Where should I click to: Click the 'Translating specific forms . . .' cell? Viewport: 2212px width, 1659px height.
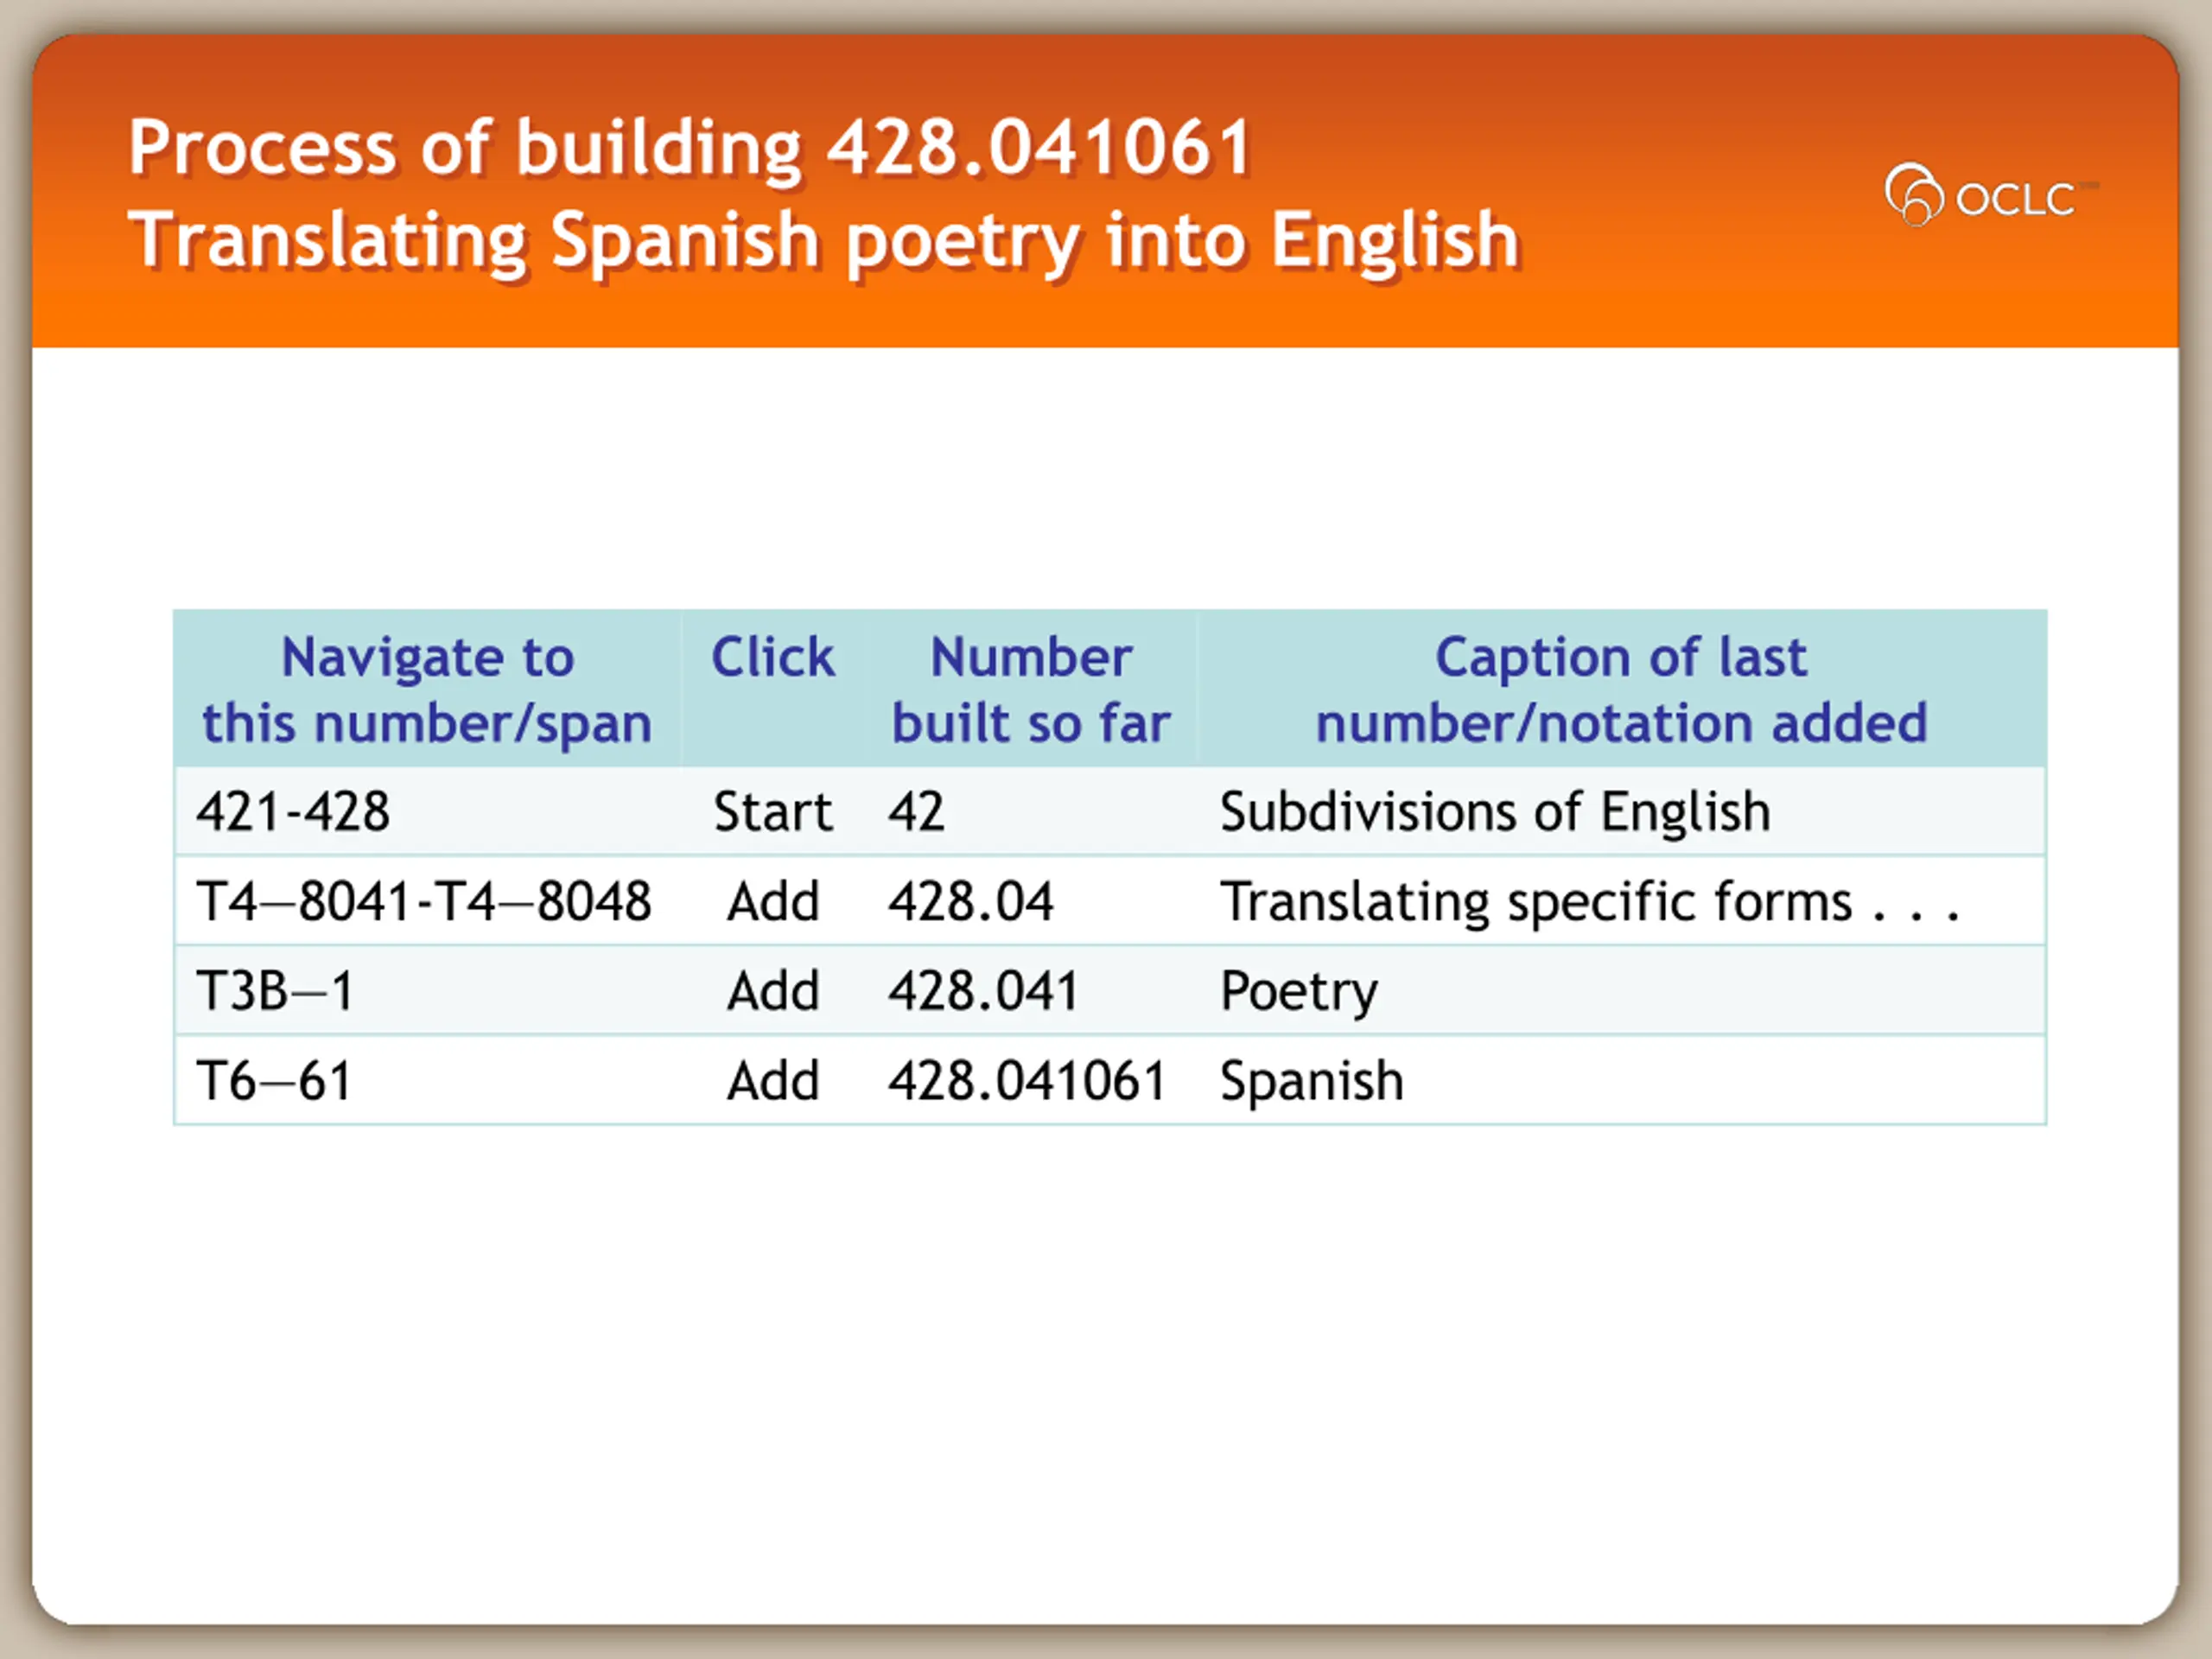click(1588, 902)
